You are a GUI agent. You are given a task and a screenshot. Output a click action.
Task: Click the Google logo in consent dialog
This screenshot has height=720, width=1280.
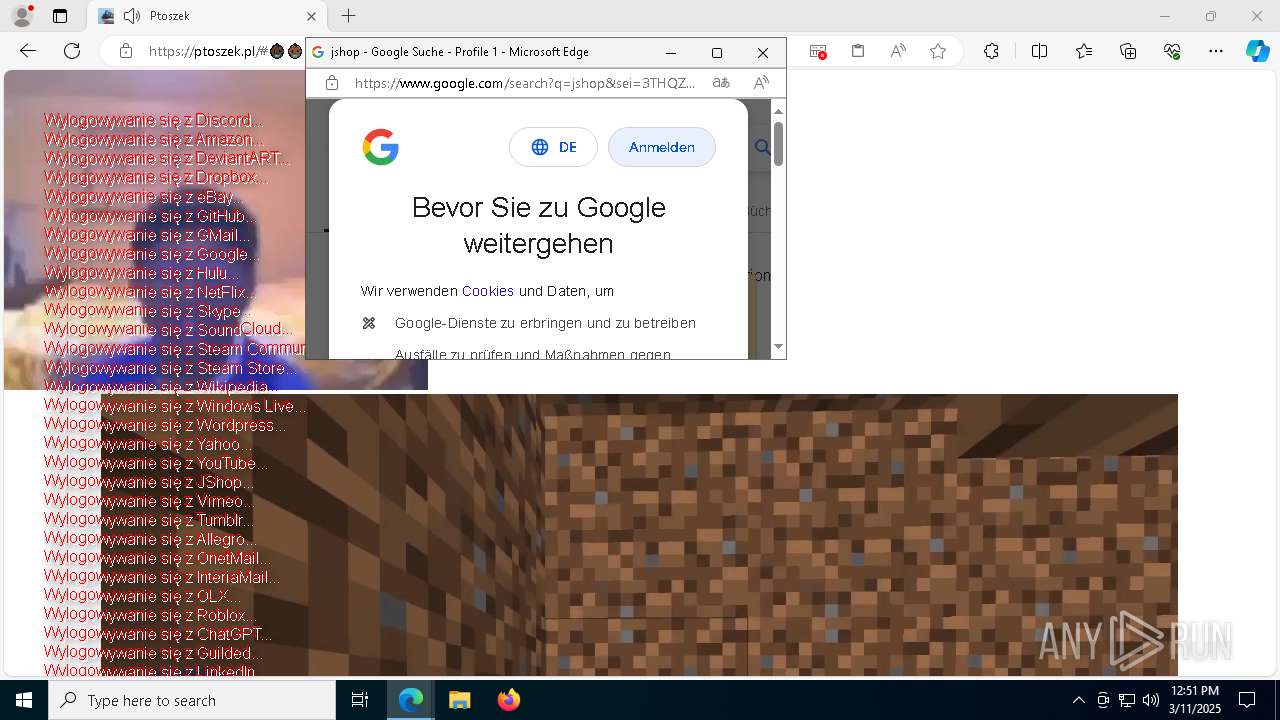click(381, 147)
